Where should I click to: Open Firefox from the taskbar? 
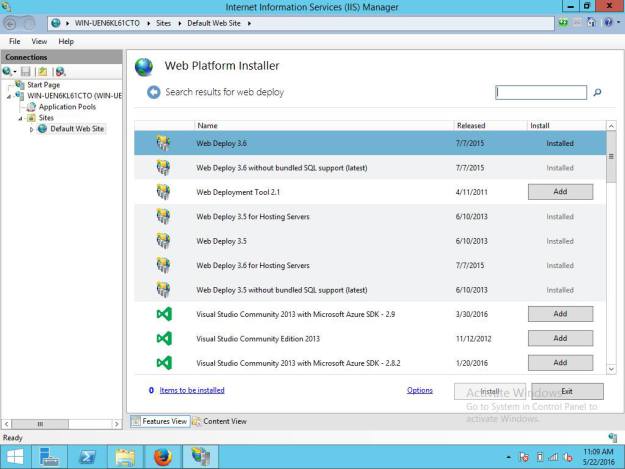[163, 456]
